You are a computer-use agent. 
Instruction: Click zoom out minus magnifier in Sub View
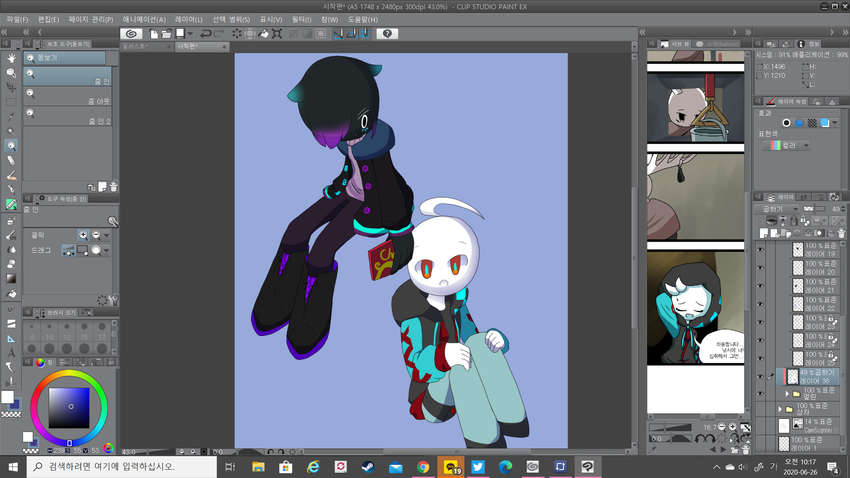722,427
